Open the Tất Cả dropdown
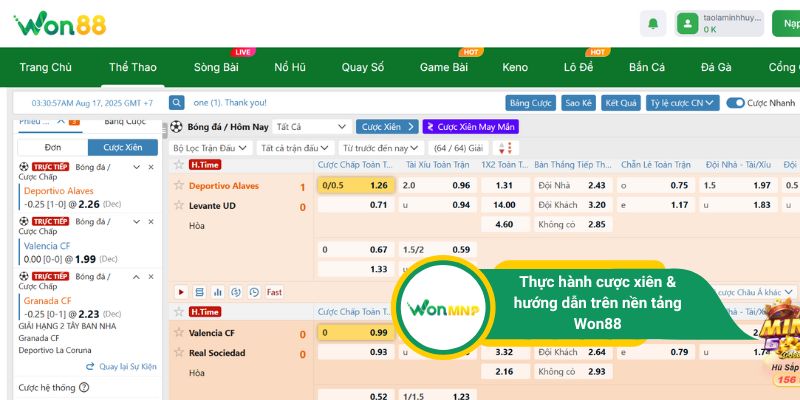The height and width of the screenshot is (400, 800). point(312,127)
